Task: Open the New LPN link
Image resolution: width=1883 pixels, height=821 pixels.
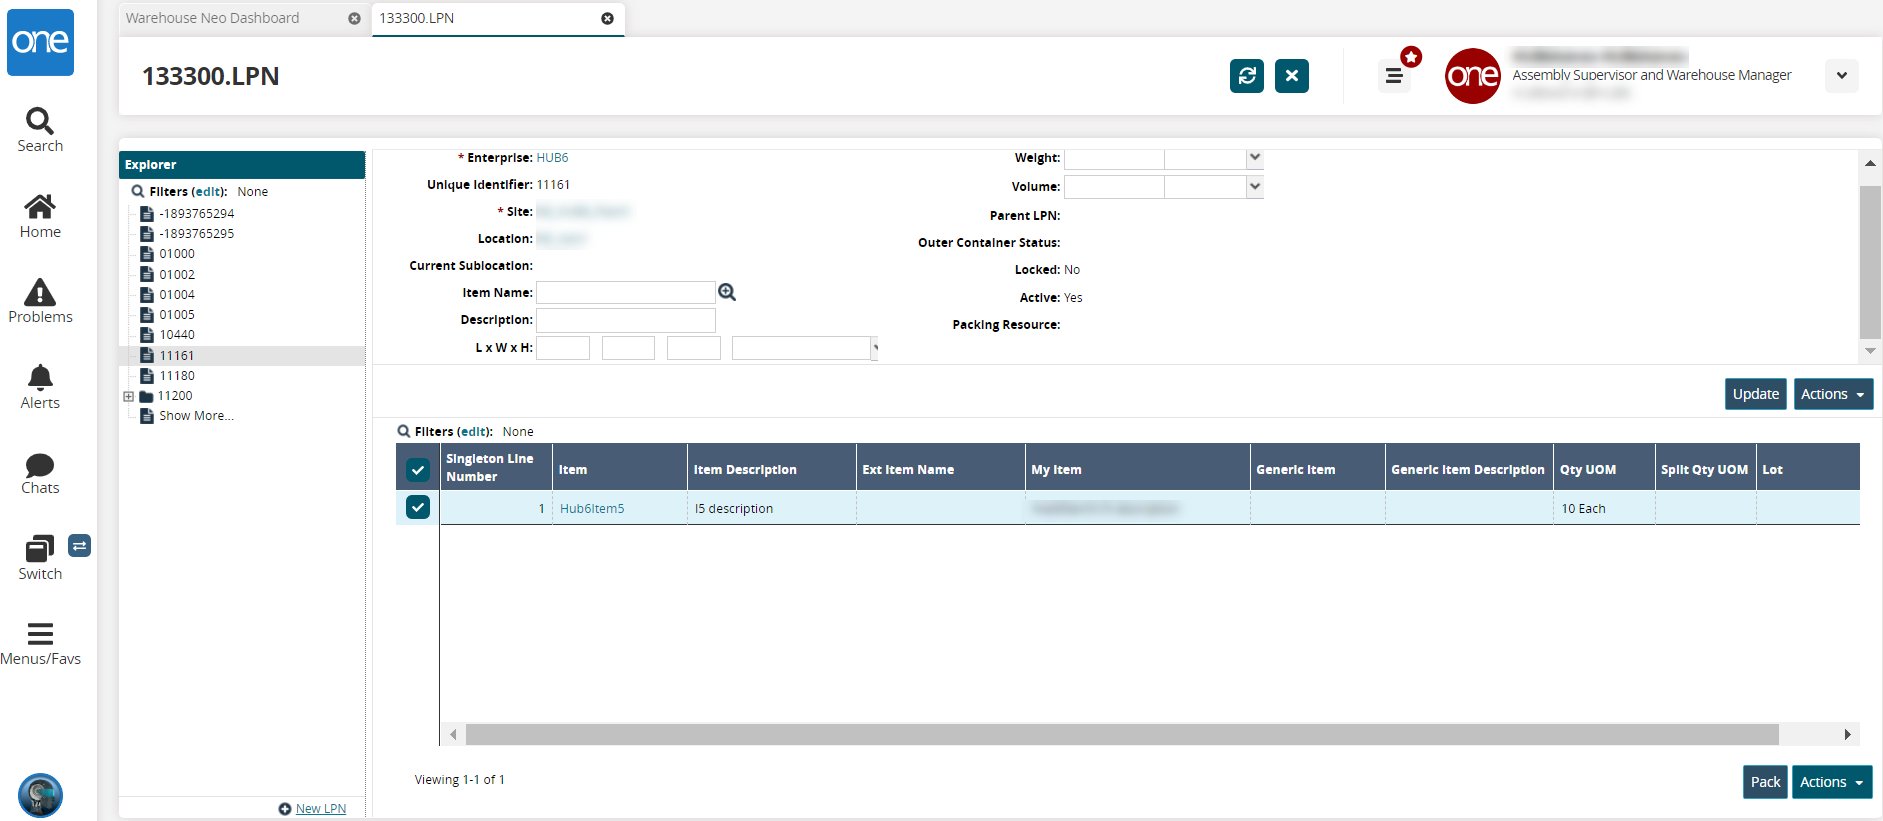Action: point(321,809)
